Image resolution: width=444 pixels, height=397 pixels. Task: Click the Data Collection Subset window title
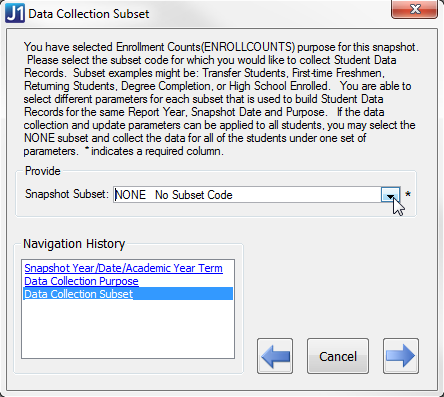tap(89, 14)
